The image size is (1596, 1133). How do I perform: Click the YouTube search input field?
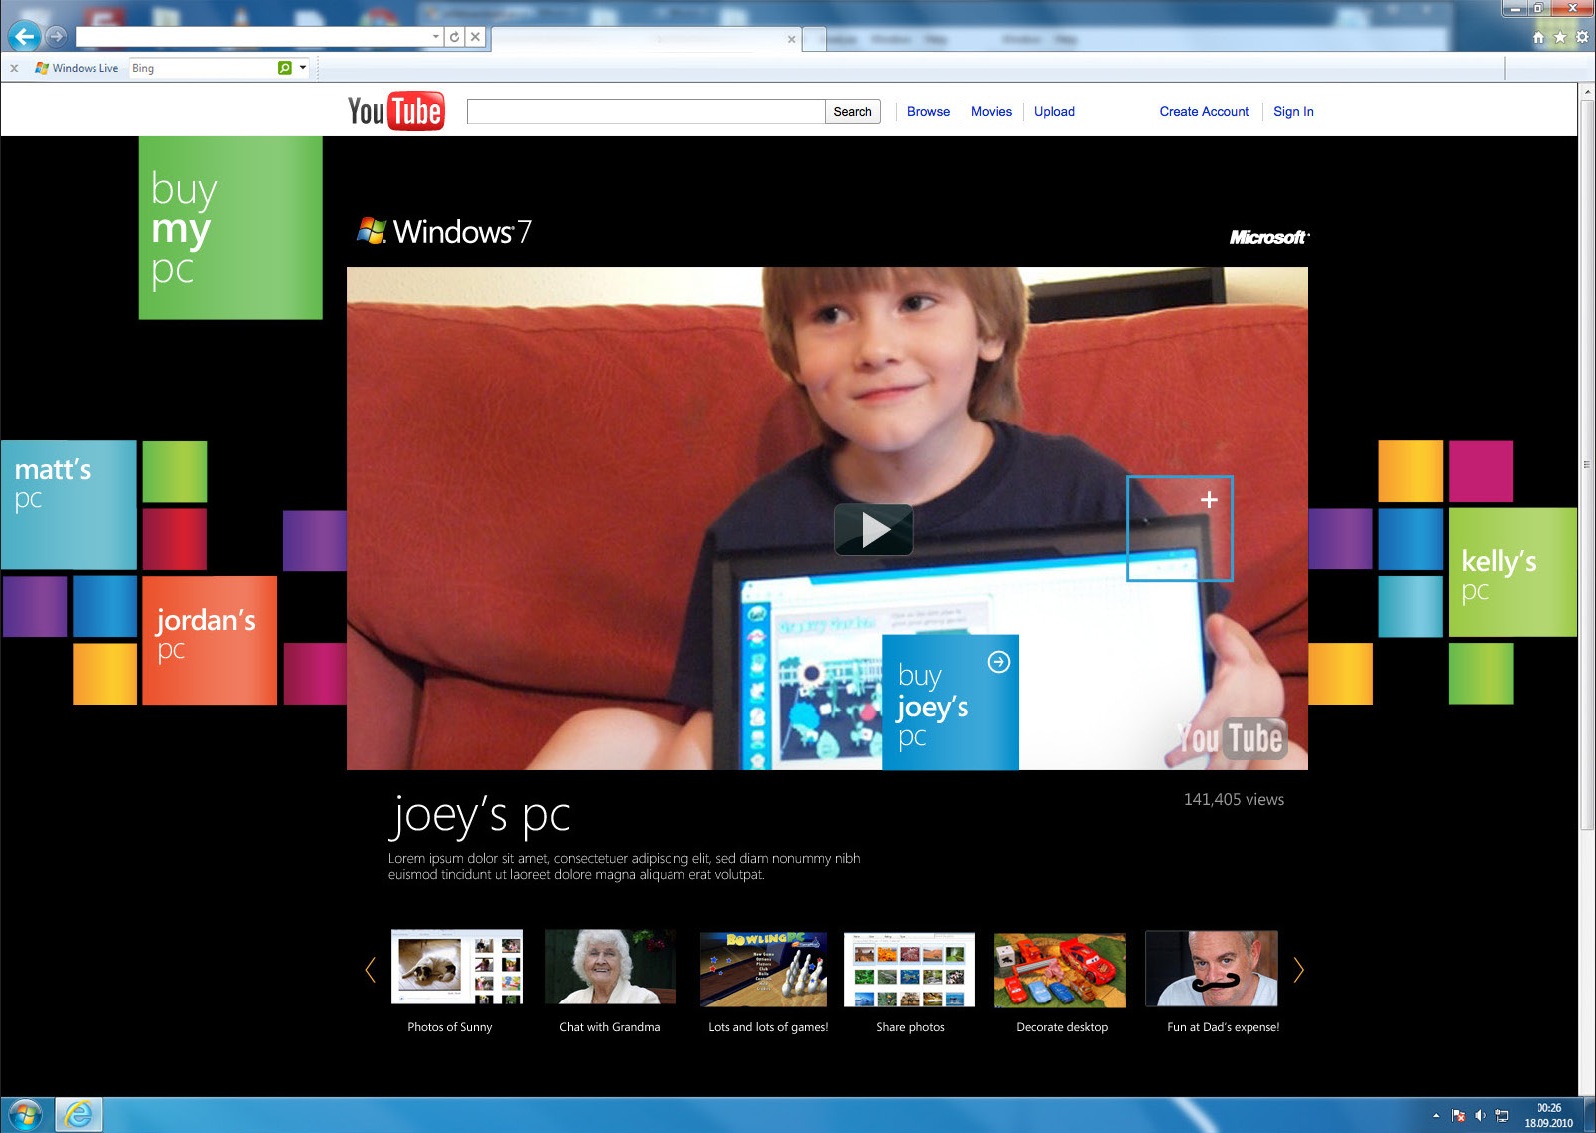tap(646, 111)
